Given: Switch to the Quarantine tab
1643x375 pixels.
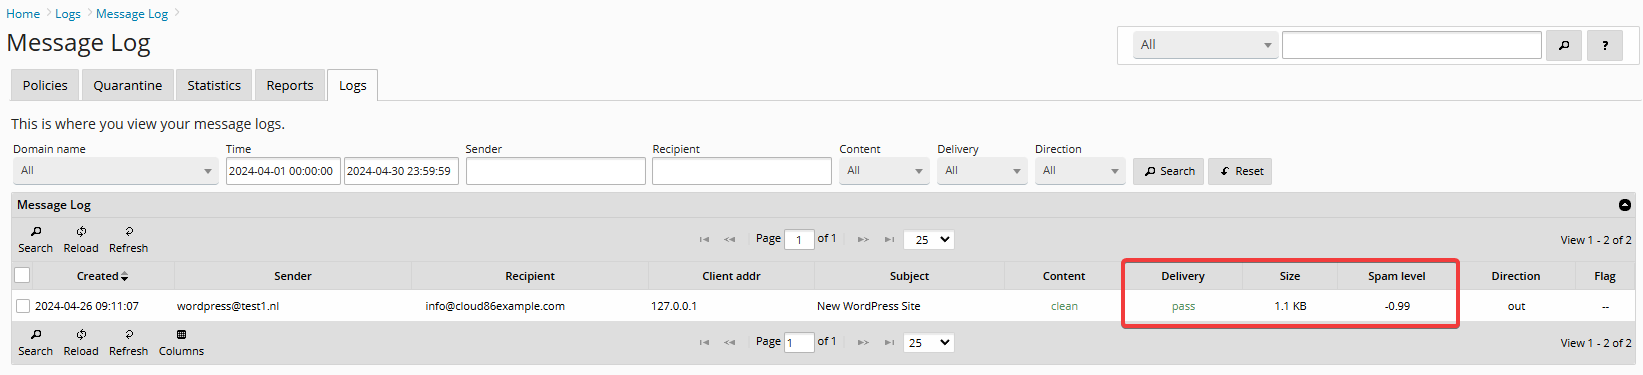Looking at the screenshot, I should pyautogui.click(x=128, y=85).
